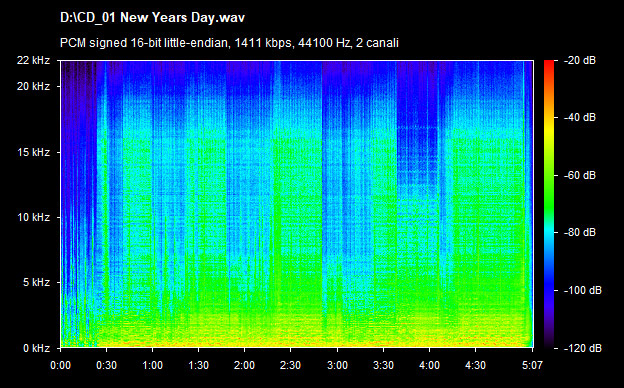624x388 pixels.
Task: Click the '-80 dB' scale label
Action: 580,232
